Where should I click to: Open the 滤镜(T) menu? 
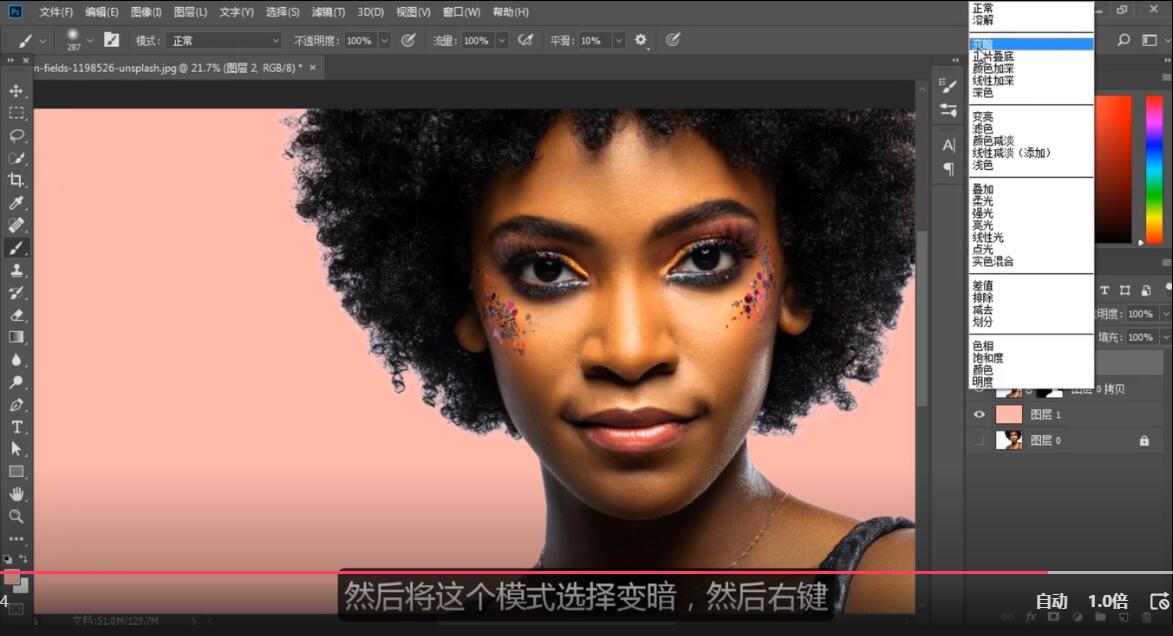point(328,12)
